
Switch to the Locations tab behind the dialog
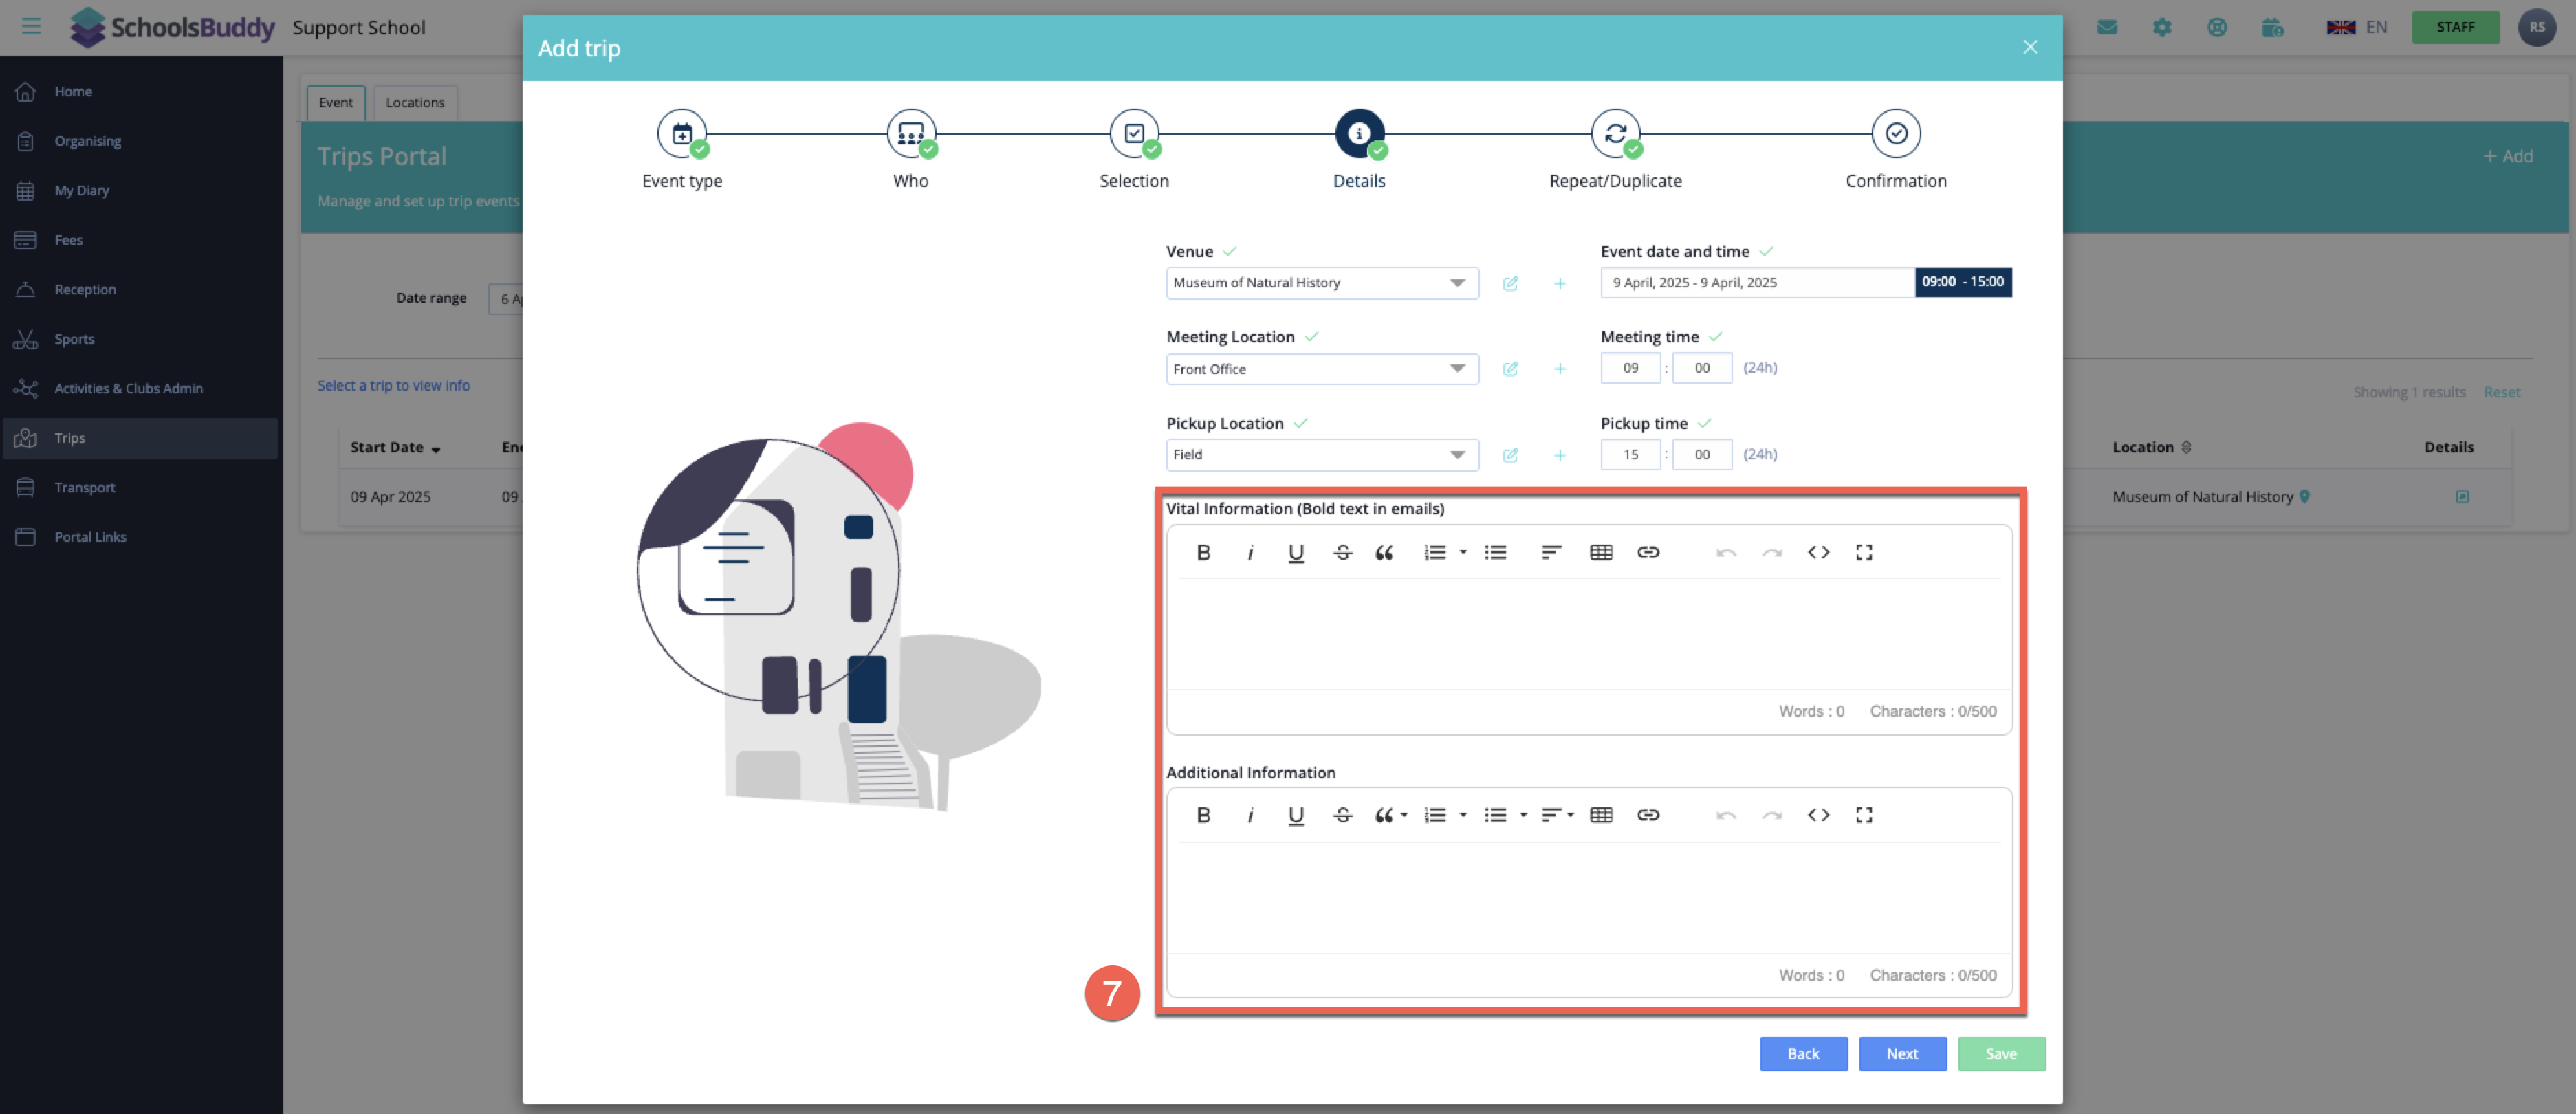[x=415, y=102]
